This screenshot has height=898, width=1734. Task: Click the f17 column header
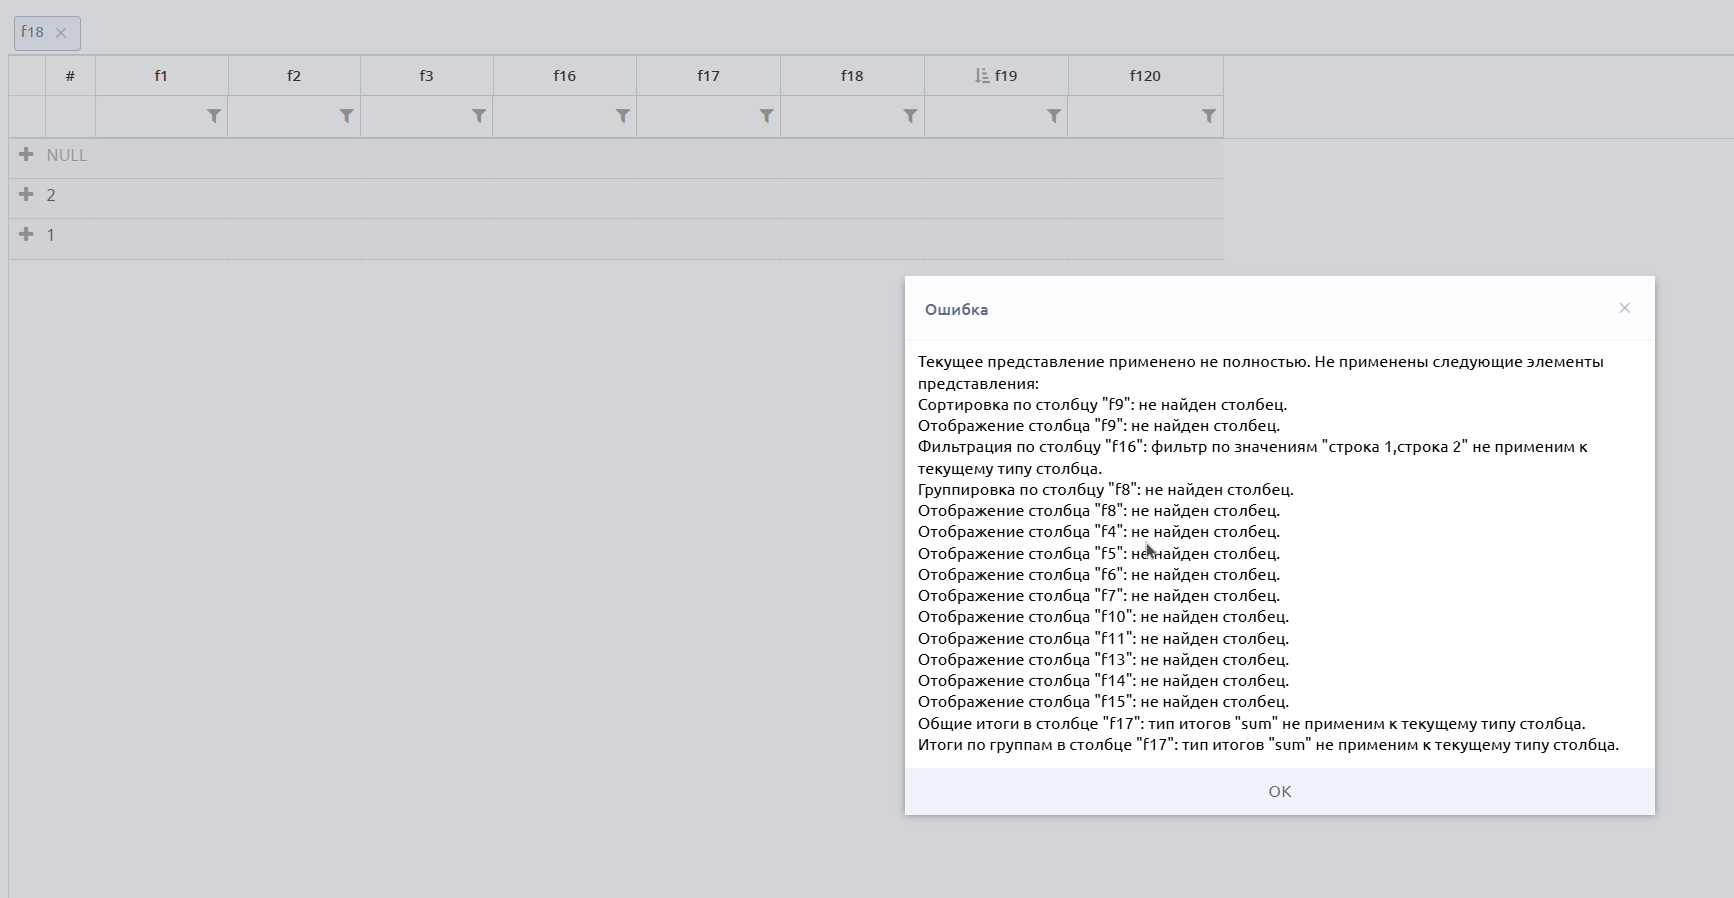pos(708,76)
